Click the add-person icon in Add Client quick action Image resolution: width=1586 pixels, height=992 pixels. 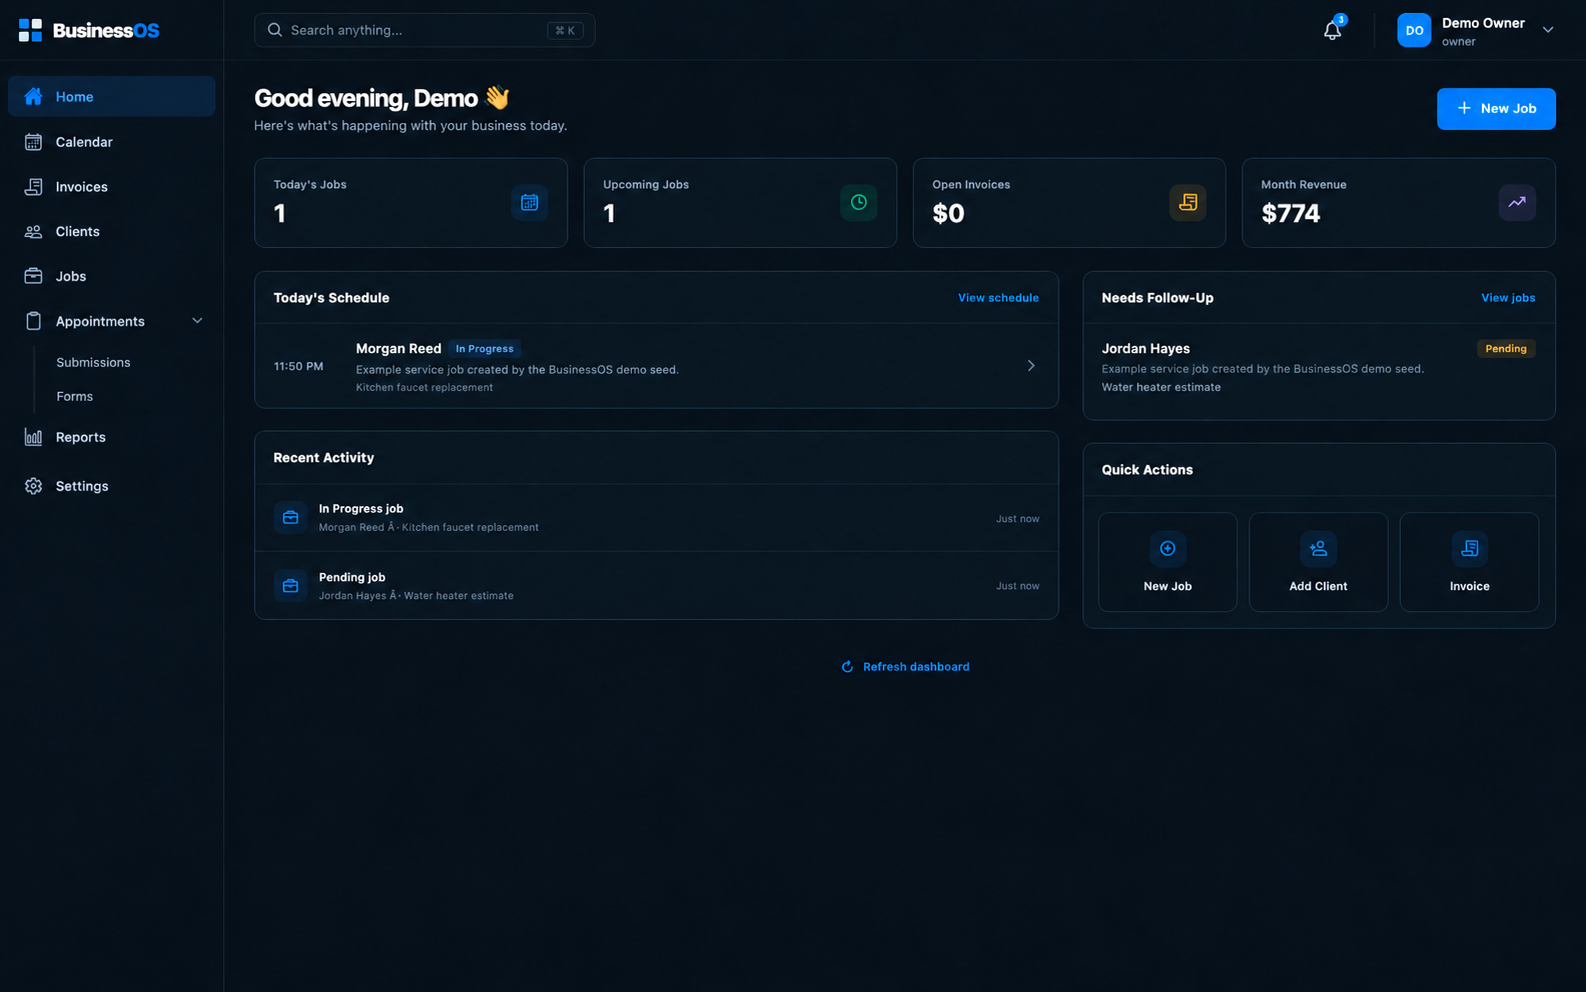[x=1318, y=548]
